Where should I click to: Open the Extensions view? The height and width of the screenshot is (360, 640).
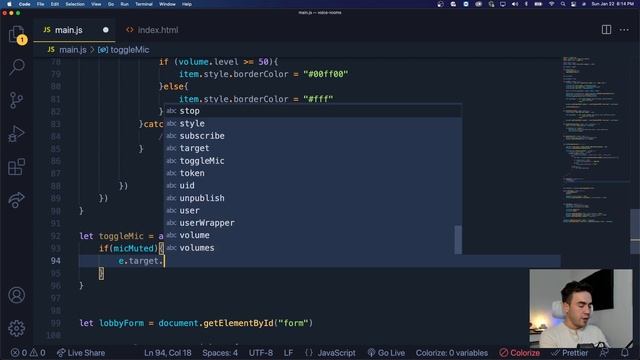(x=17, y=167)
